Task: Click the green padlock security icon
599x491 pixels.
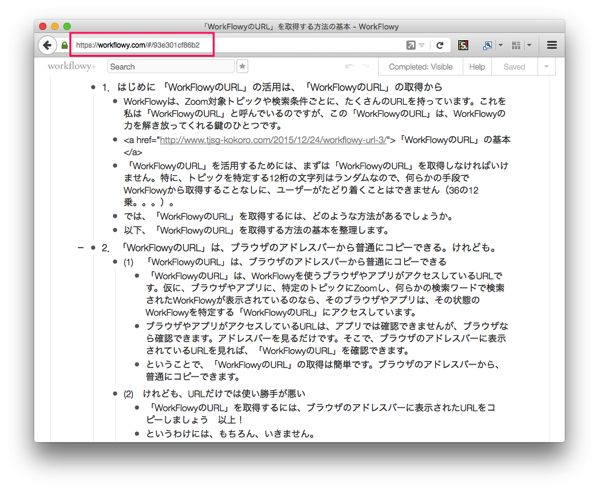Action: click(x=65, y=45)
